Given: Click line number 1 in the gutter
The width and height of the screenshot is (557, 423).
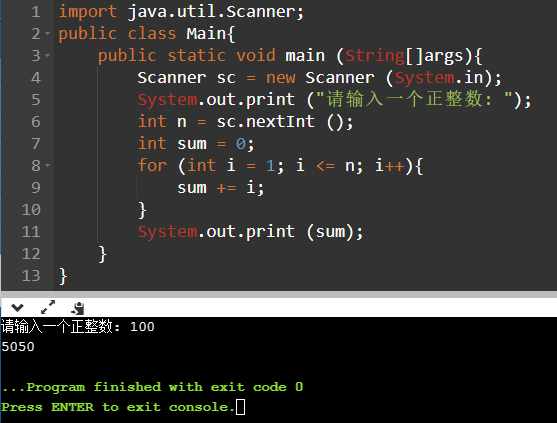Looking at the screenshot, I should click(x=36, y=12).
